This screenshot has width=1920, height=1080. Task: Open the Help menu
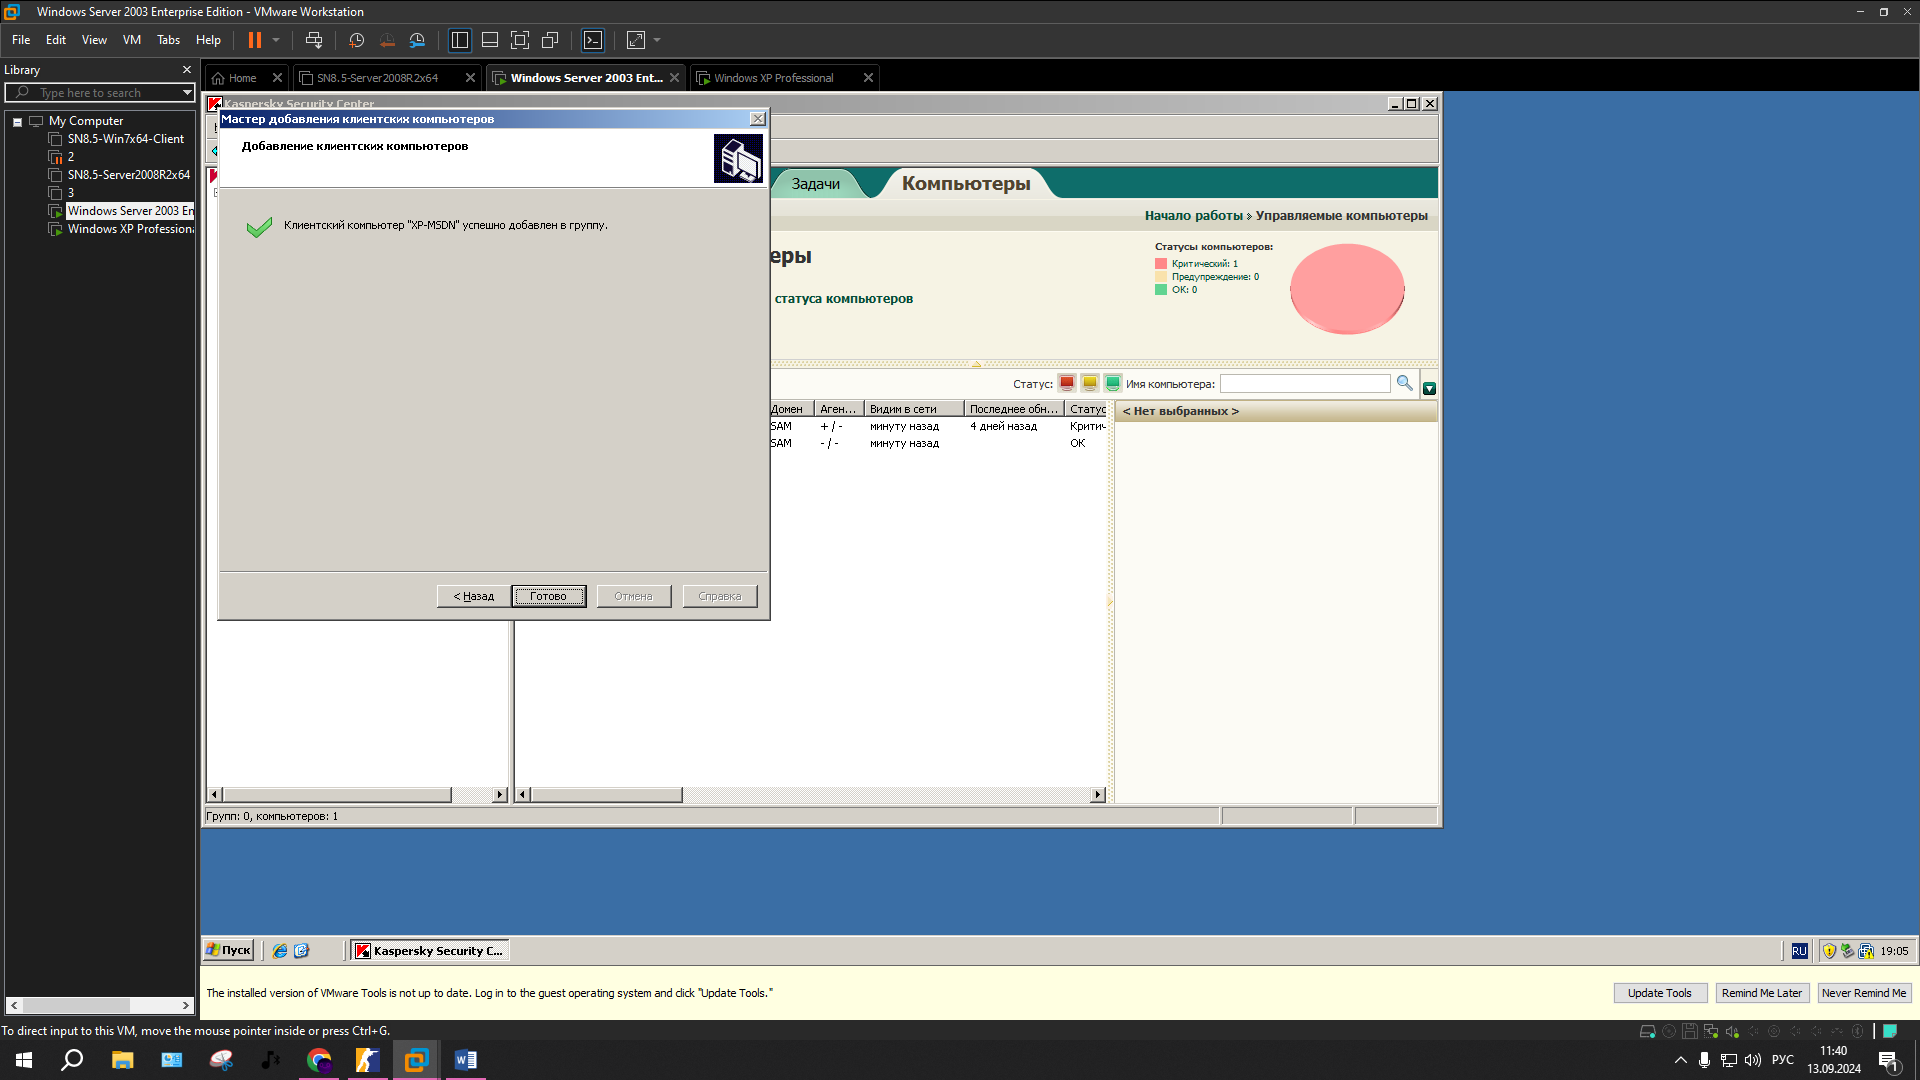coord(208,40)
